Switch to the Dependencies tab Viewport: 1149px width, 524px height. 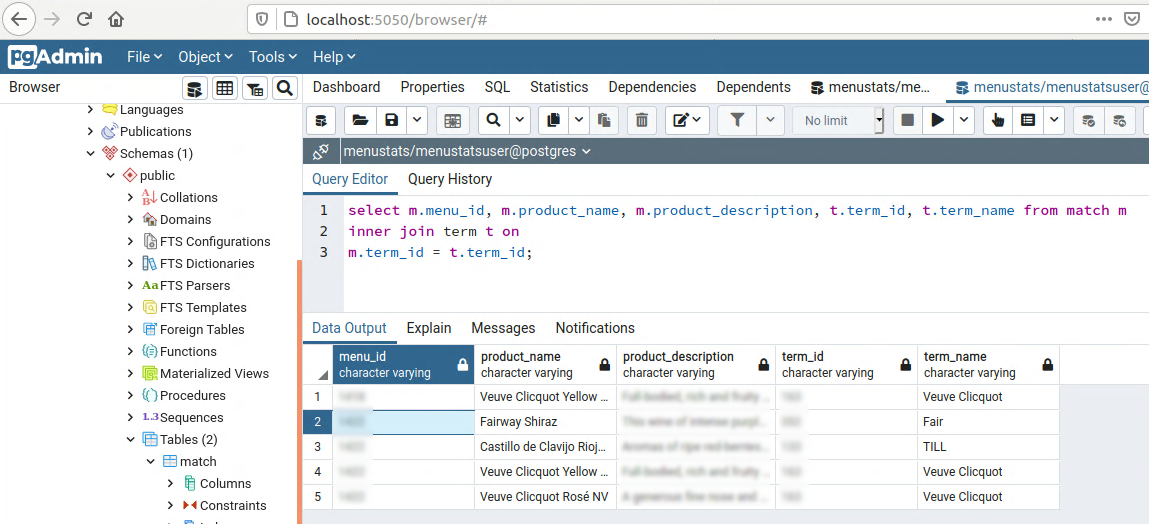652,87
